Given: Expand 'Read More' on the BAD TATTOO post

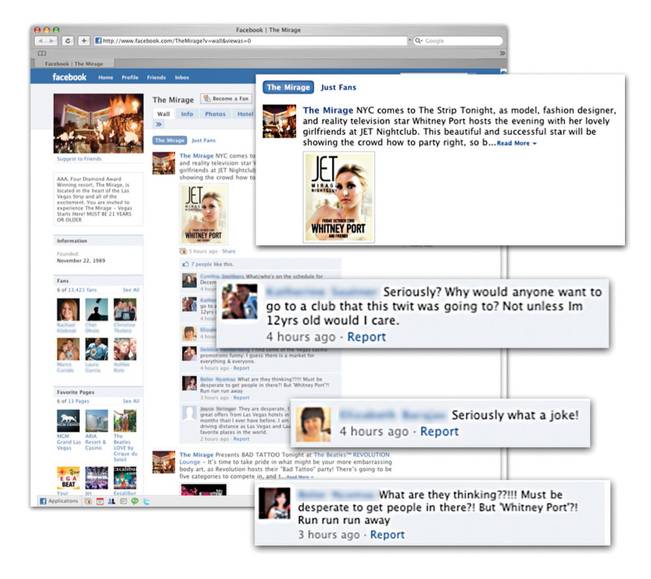Looking at the screenshot, I should click(300, 477).
